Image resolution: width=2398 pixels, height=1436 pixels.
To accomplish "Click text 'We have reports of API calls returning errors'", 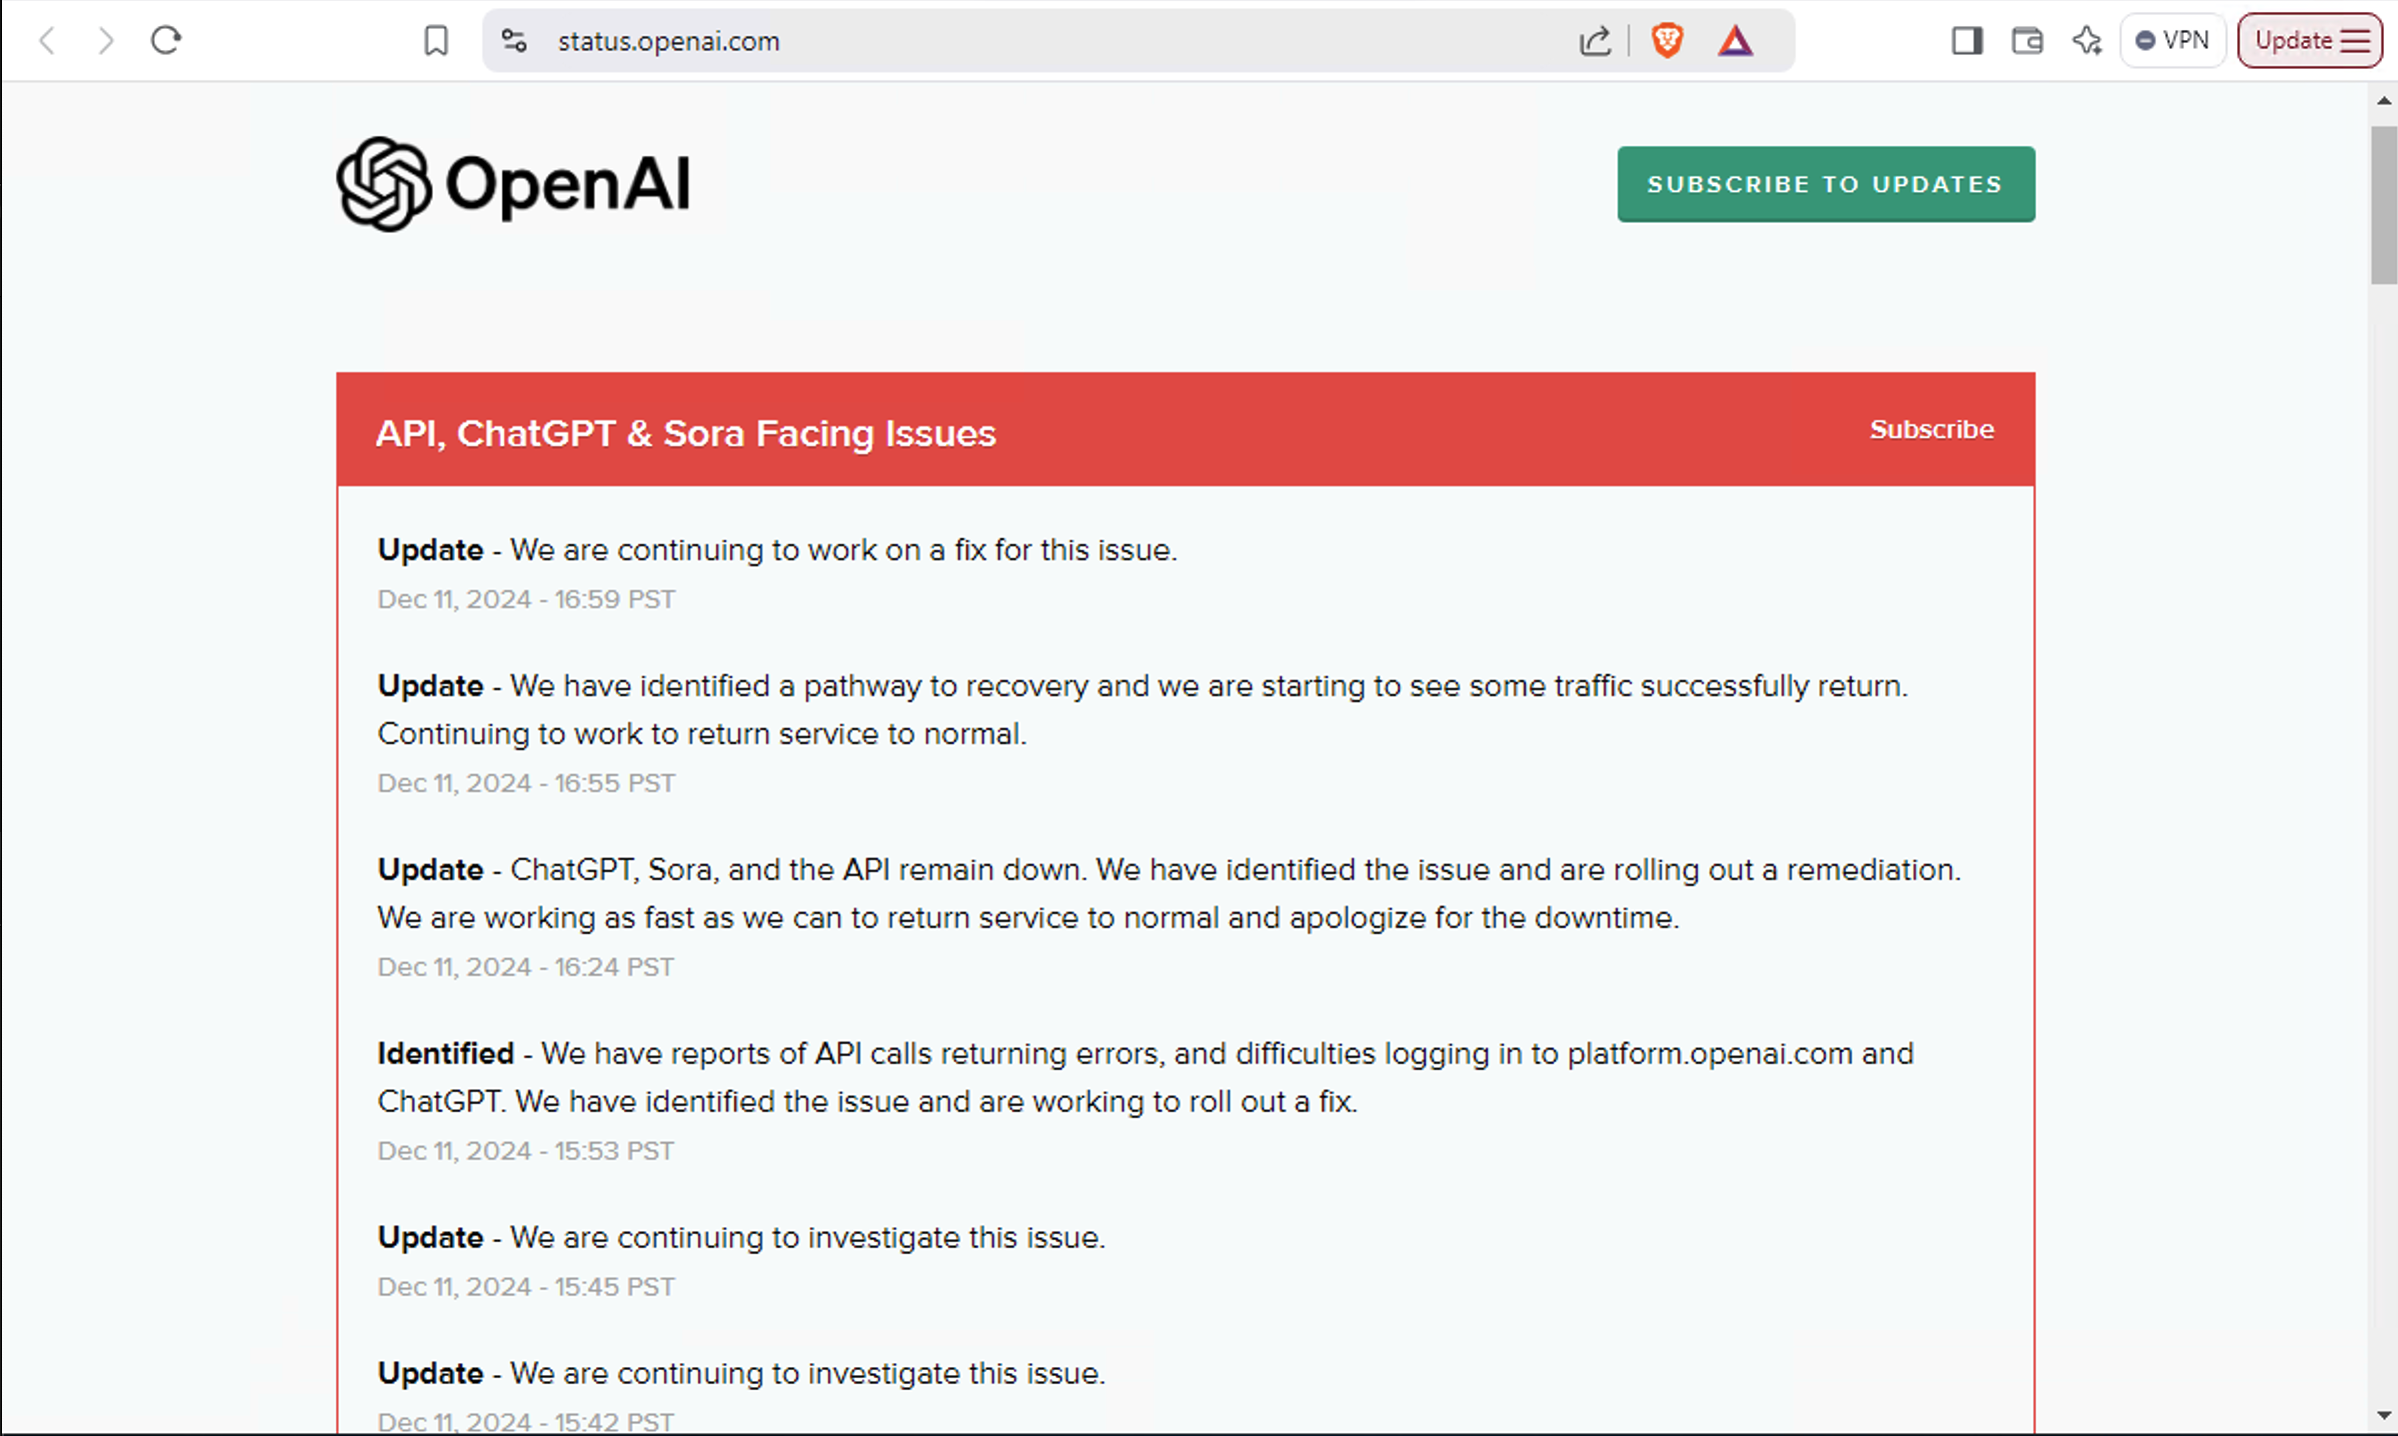I will click(x=851, y=1053).
